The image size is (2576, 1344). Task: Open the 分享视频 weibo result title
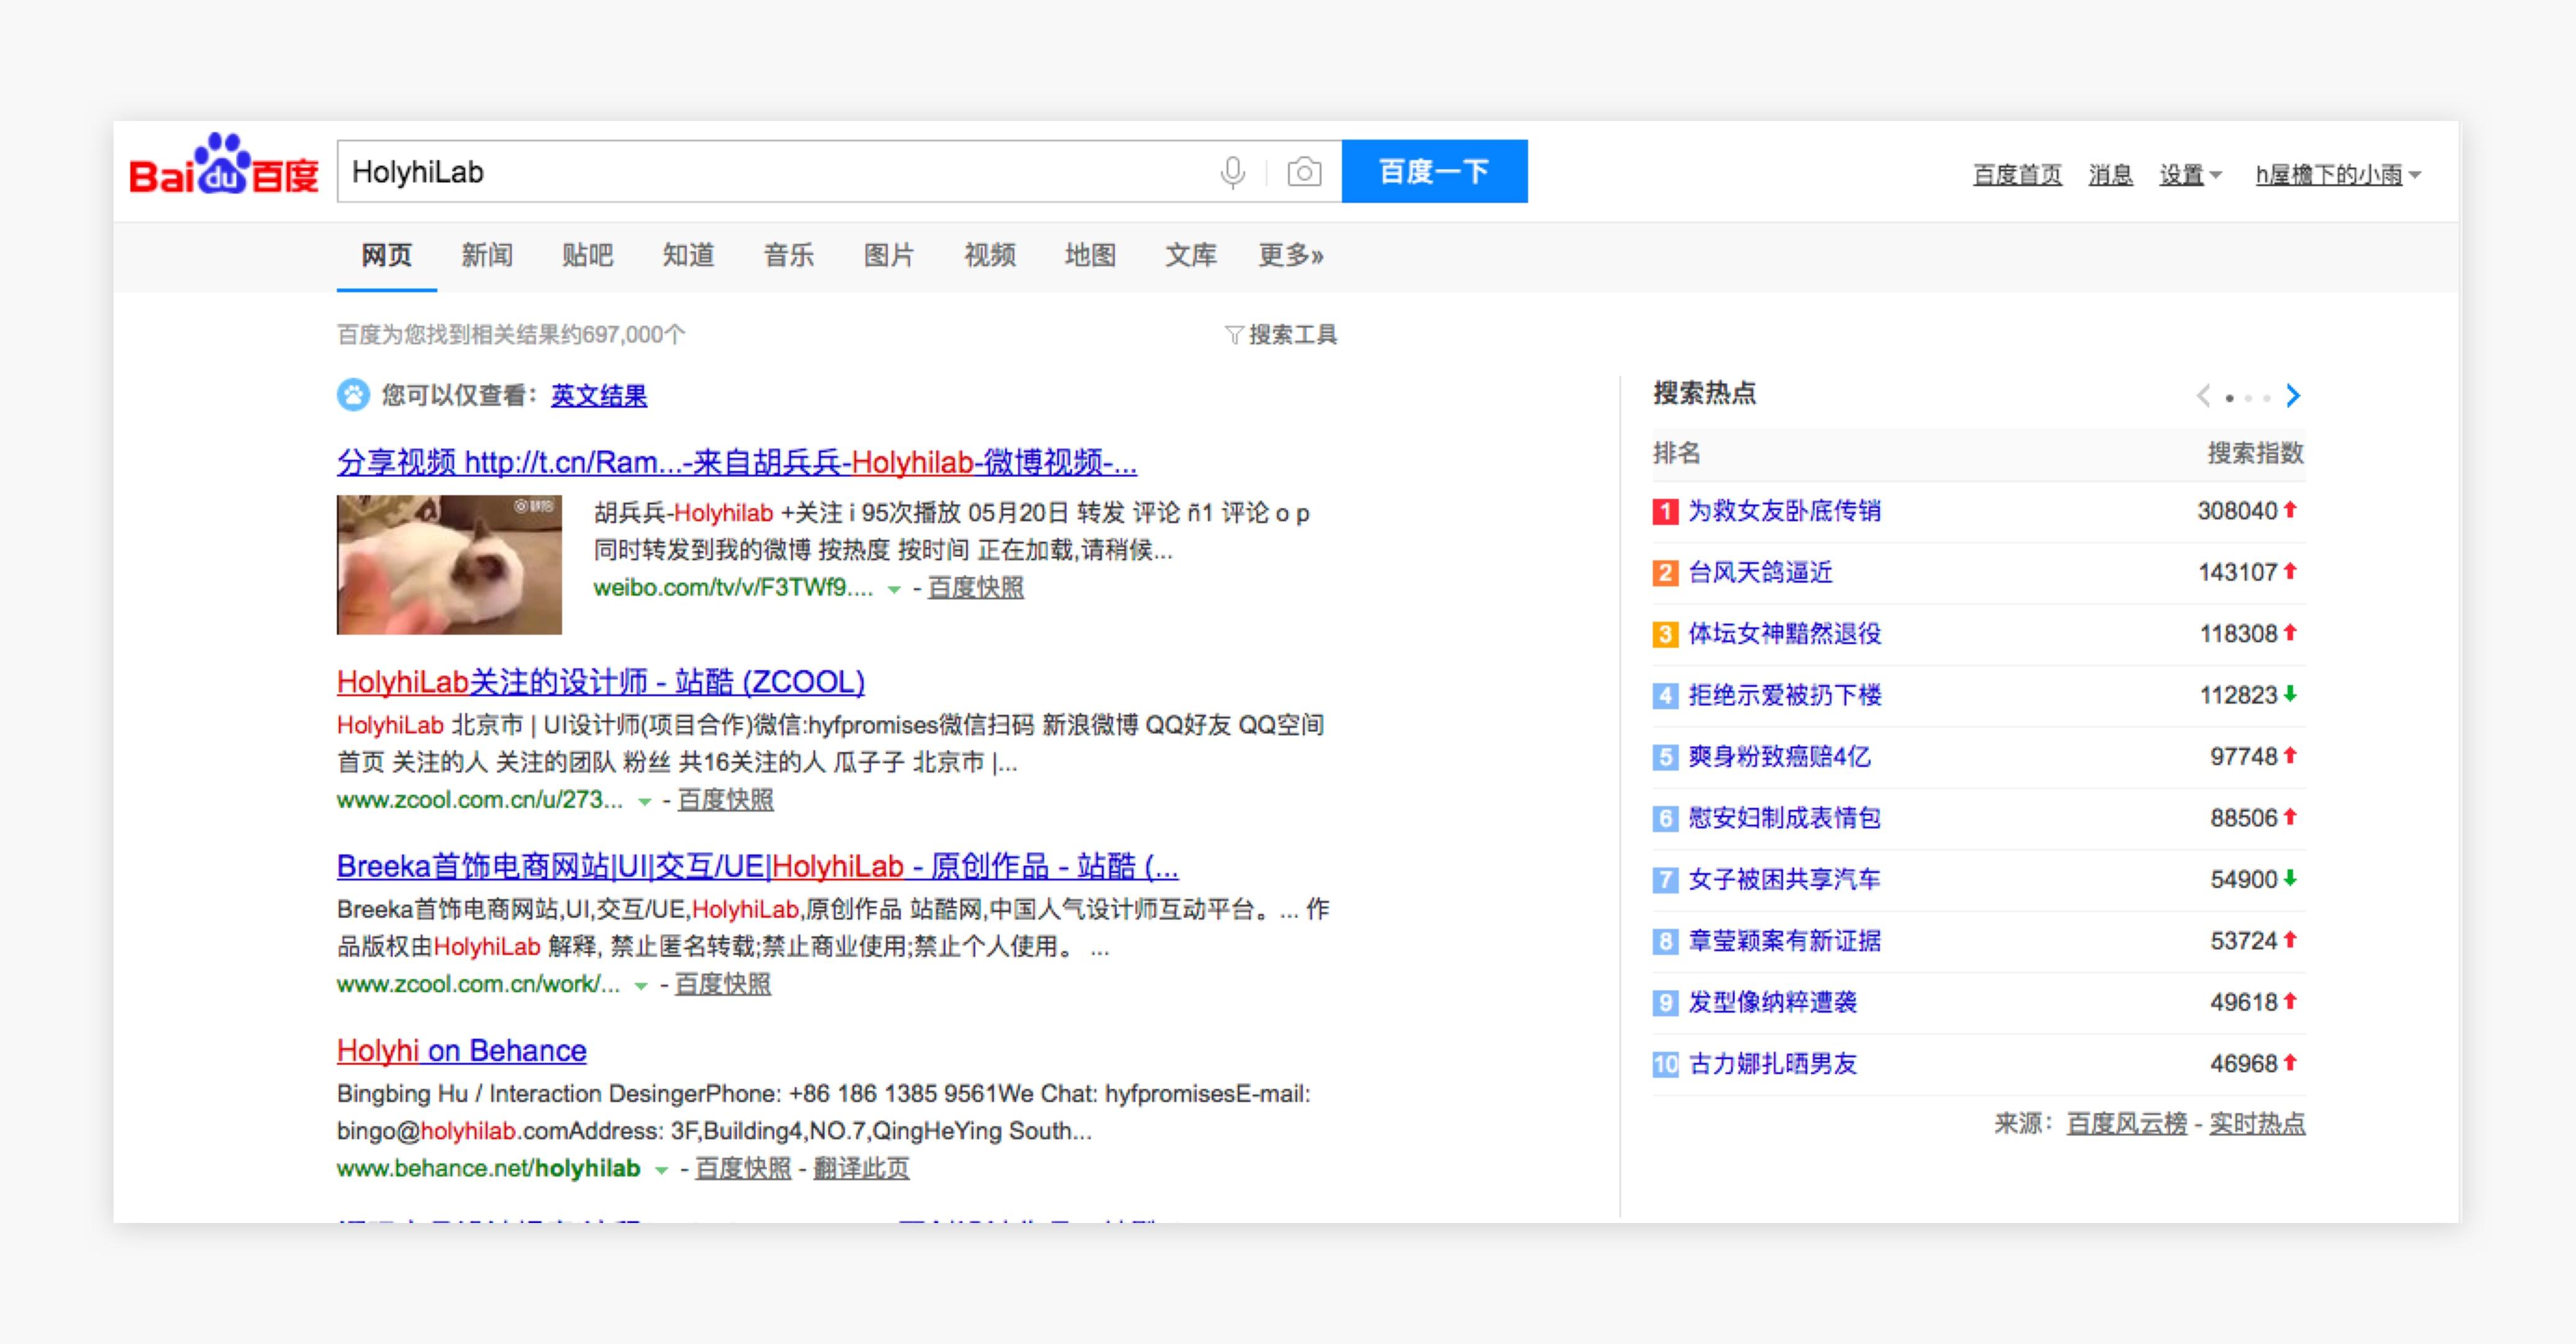click(736, 462)
